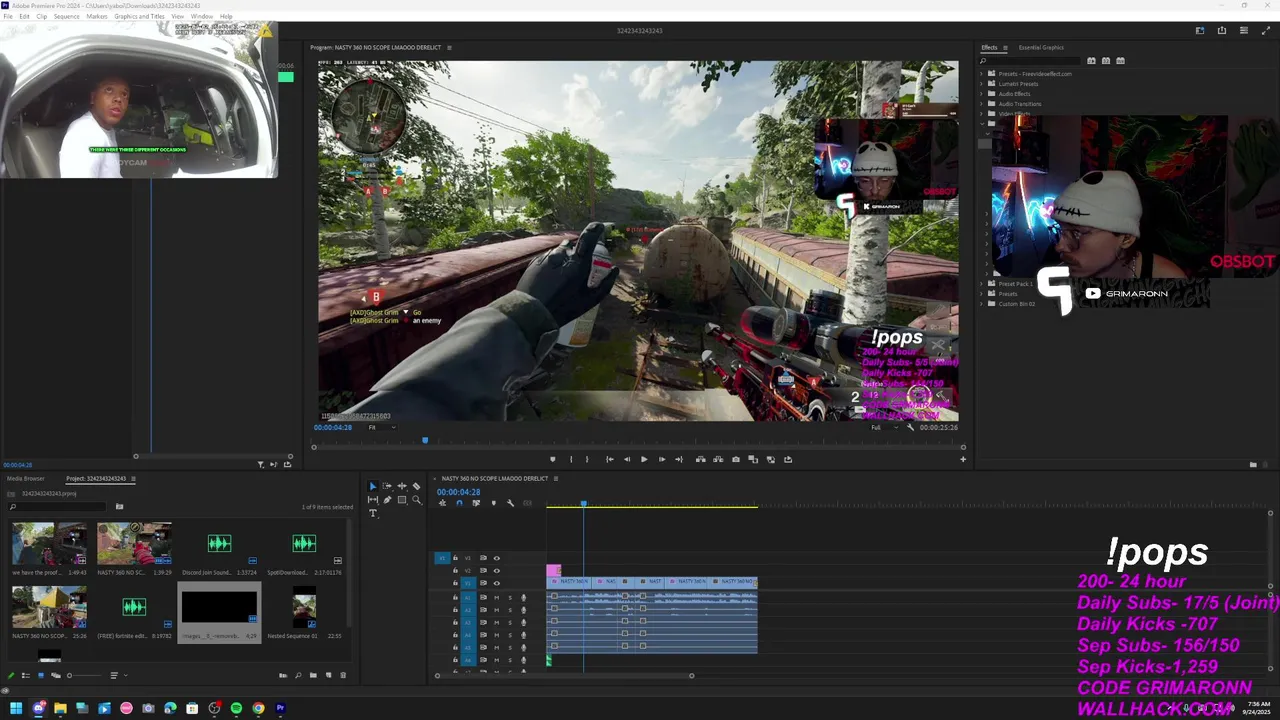Enable voice-over record on A3
The width and height of the screenshot is (1280, 720).
(x=523, y=622)
